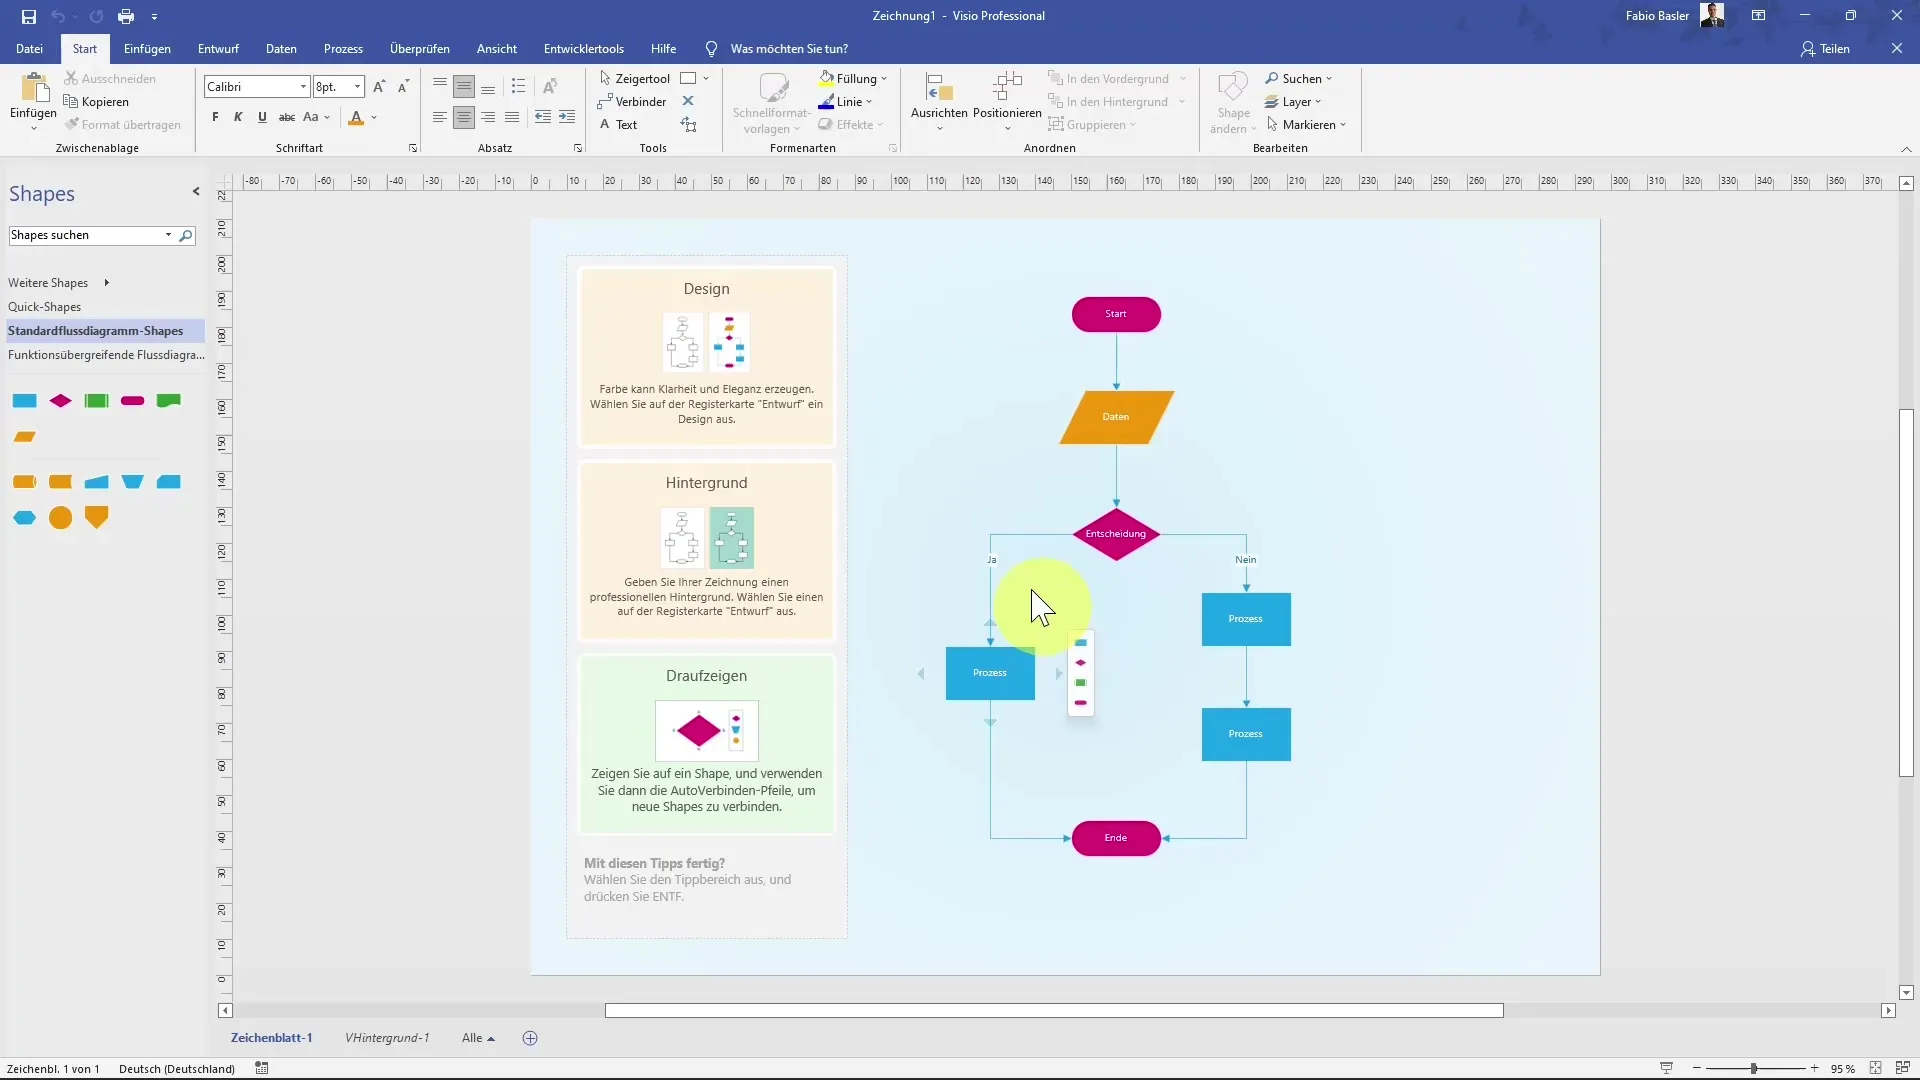Toggle align text left
The width and height of the screenshot is (1920, 1080).
pos(440,117)
